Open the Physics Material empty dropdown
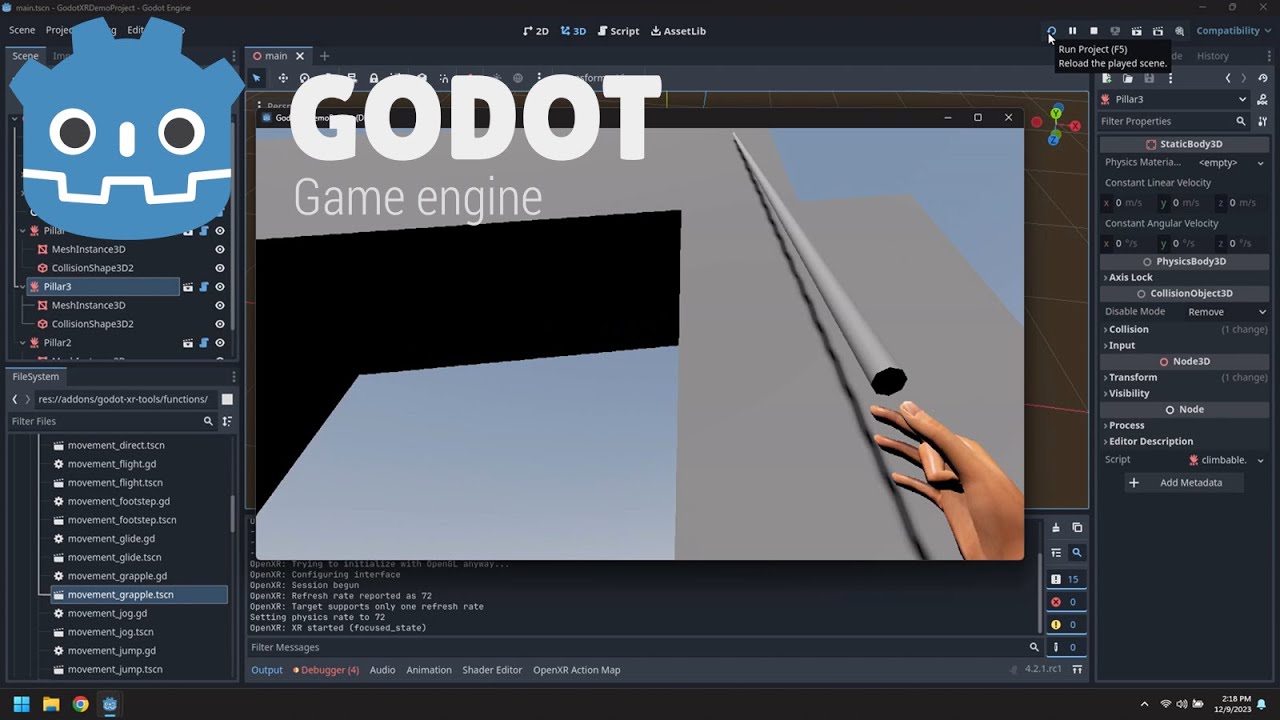This screenshot has width=1280, height=720. point(1231,163)
